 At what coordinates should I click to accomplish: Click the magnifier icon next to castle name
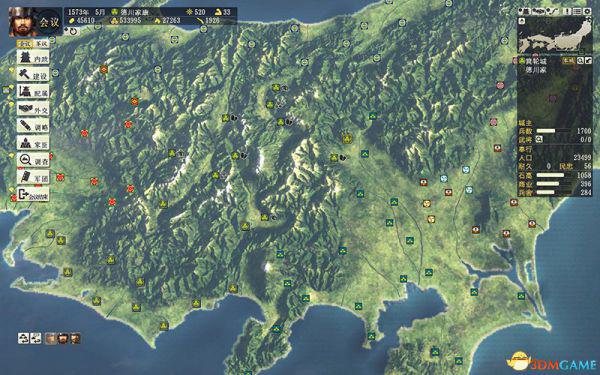click(x=580, y=60)
